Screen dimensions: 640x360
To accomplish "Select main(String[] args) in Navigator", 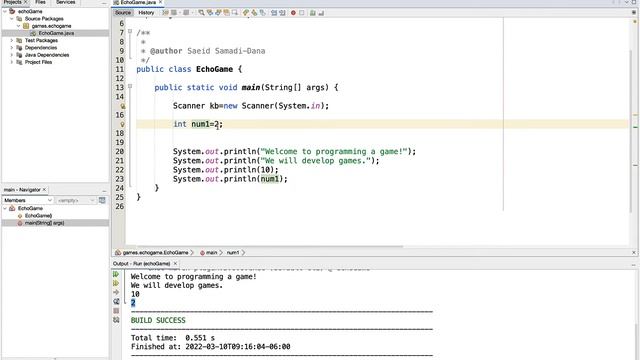I will click(44, 223).
